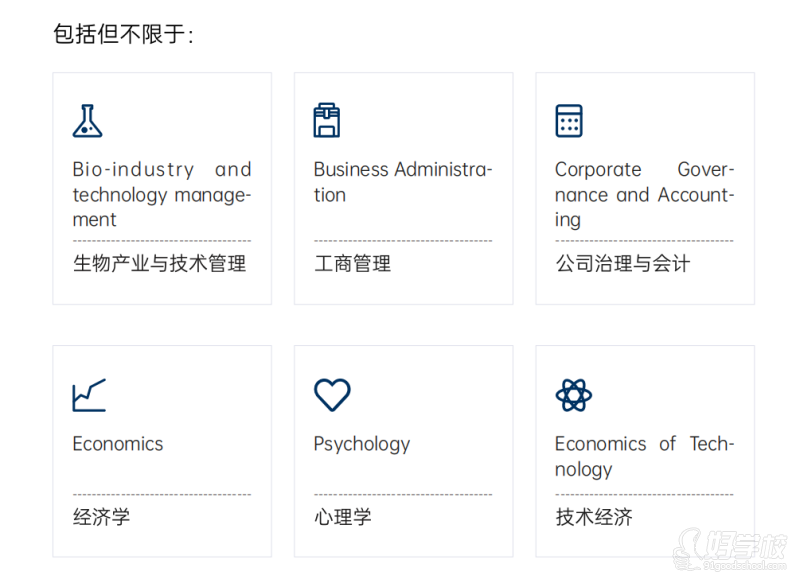Click the 公司治理与会计 label
This screenshot has width=800, height=583.
(622, 264)
